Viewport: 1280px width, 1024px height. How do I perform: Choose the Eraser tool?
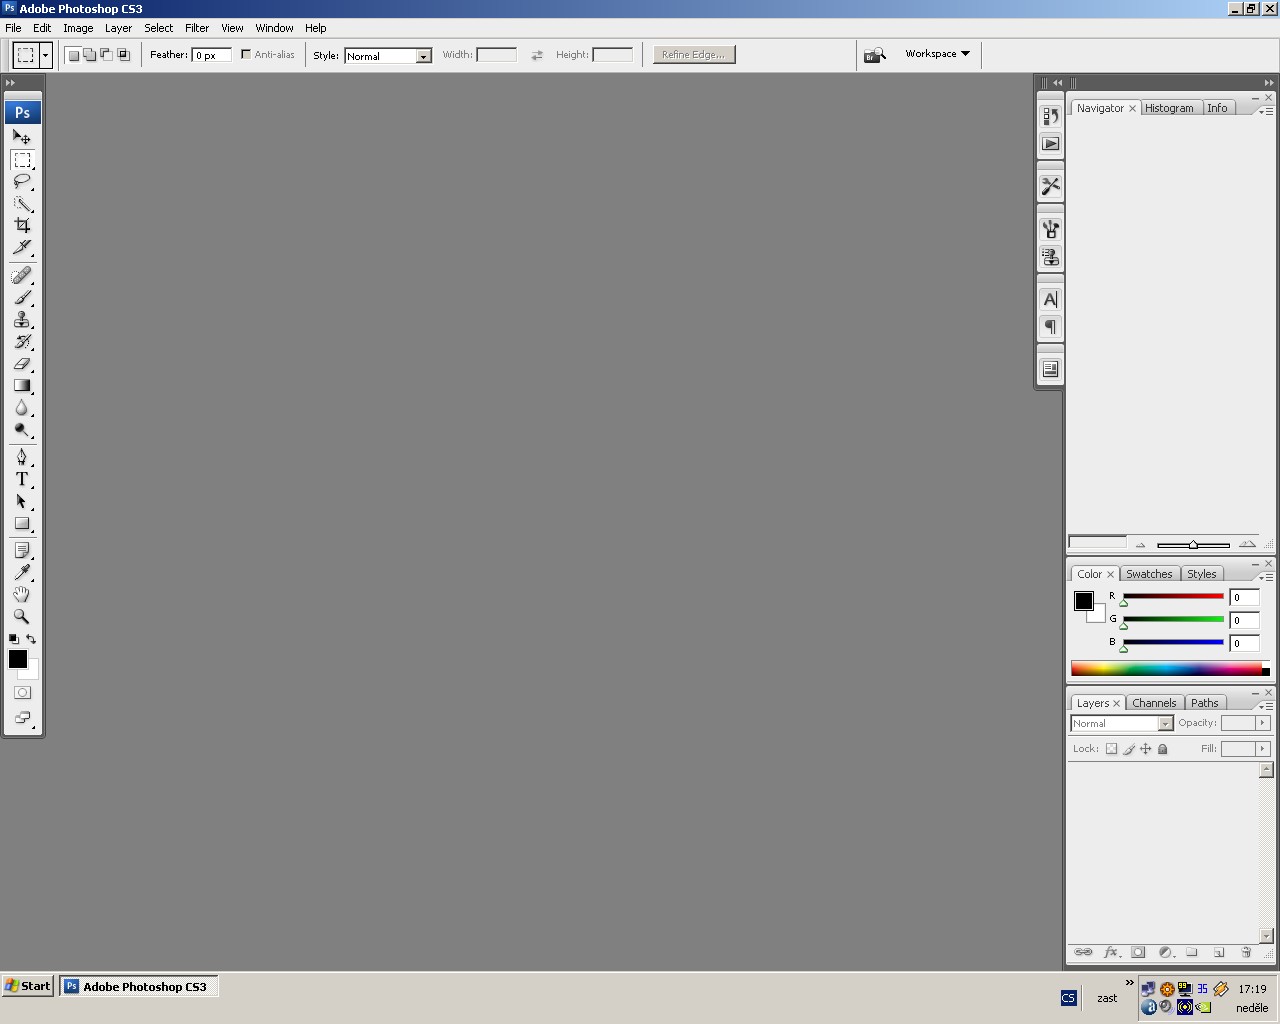(x=22, y=364)
